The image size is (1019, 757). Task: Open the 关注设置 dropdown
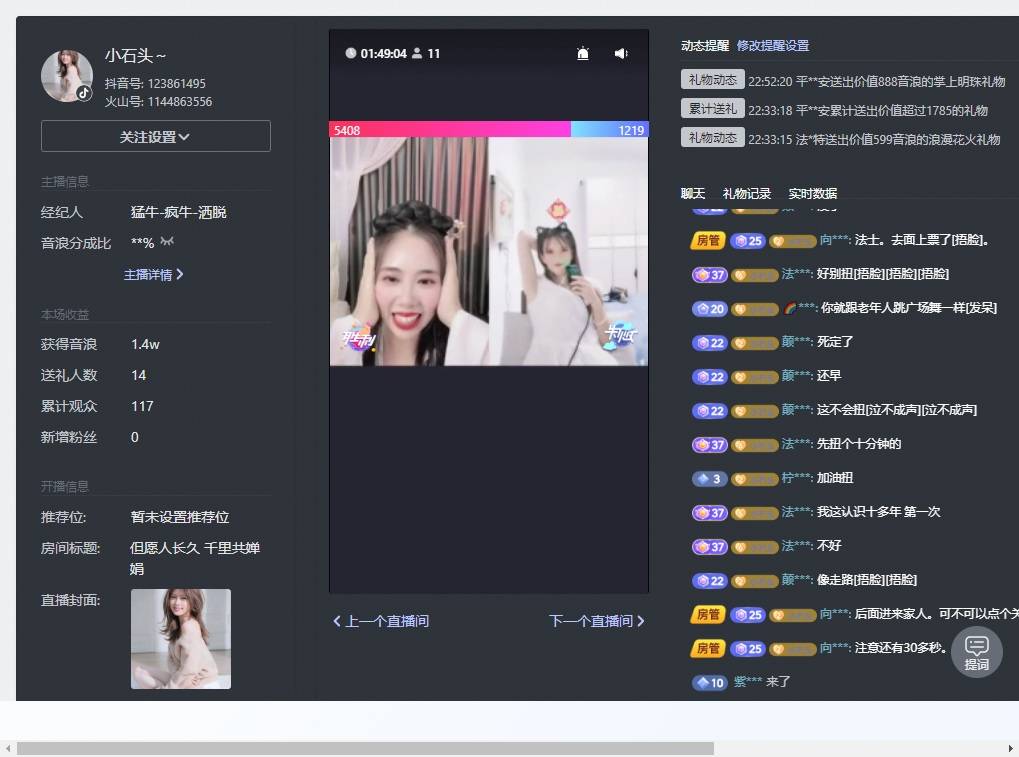[x=155, y=137]
